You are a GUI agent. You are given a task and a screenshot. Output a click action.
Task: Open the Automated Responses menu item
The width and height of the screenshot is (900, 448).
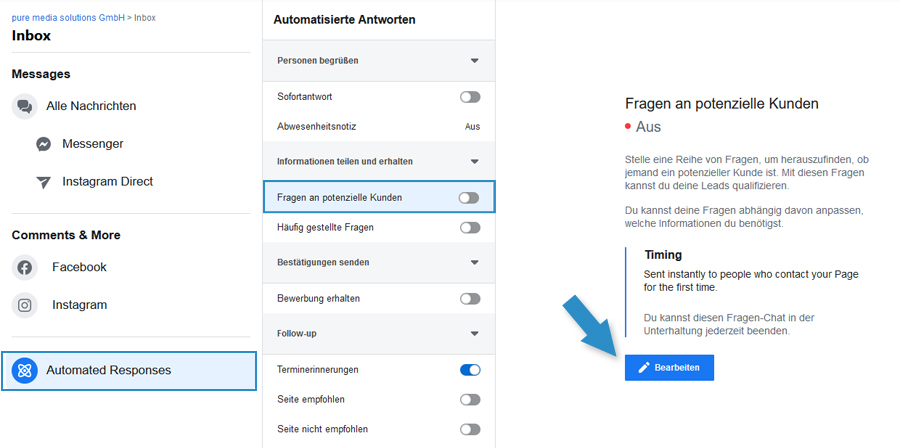(x=129, y=371)
